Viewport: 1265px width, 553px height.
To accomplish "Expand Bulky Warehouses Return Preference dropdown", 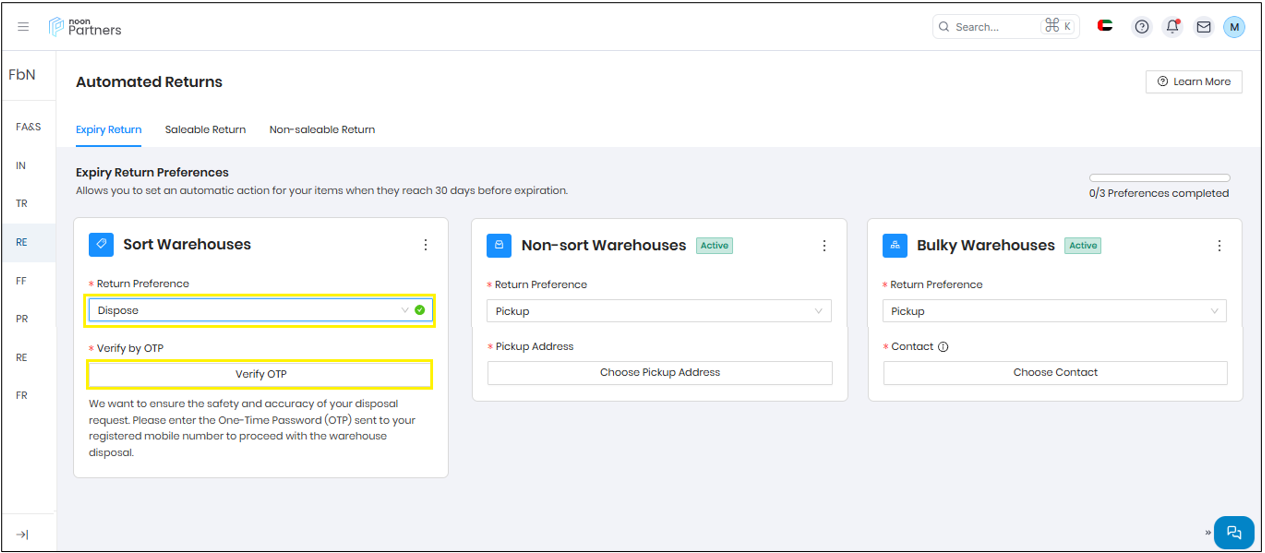I will [1054, 311].
